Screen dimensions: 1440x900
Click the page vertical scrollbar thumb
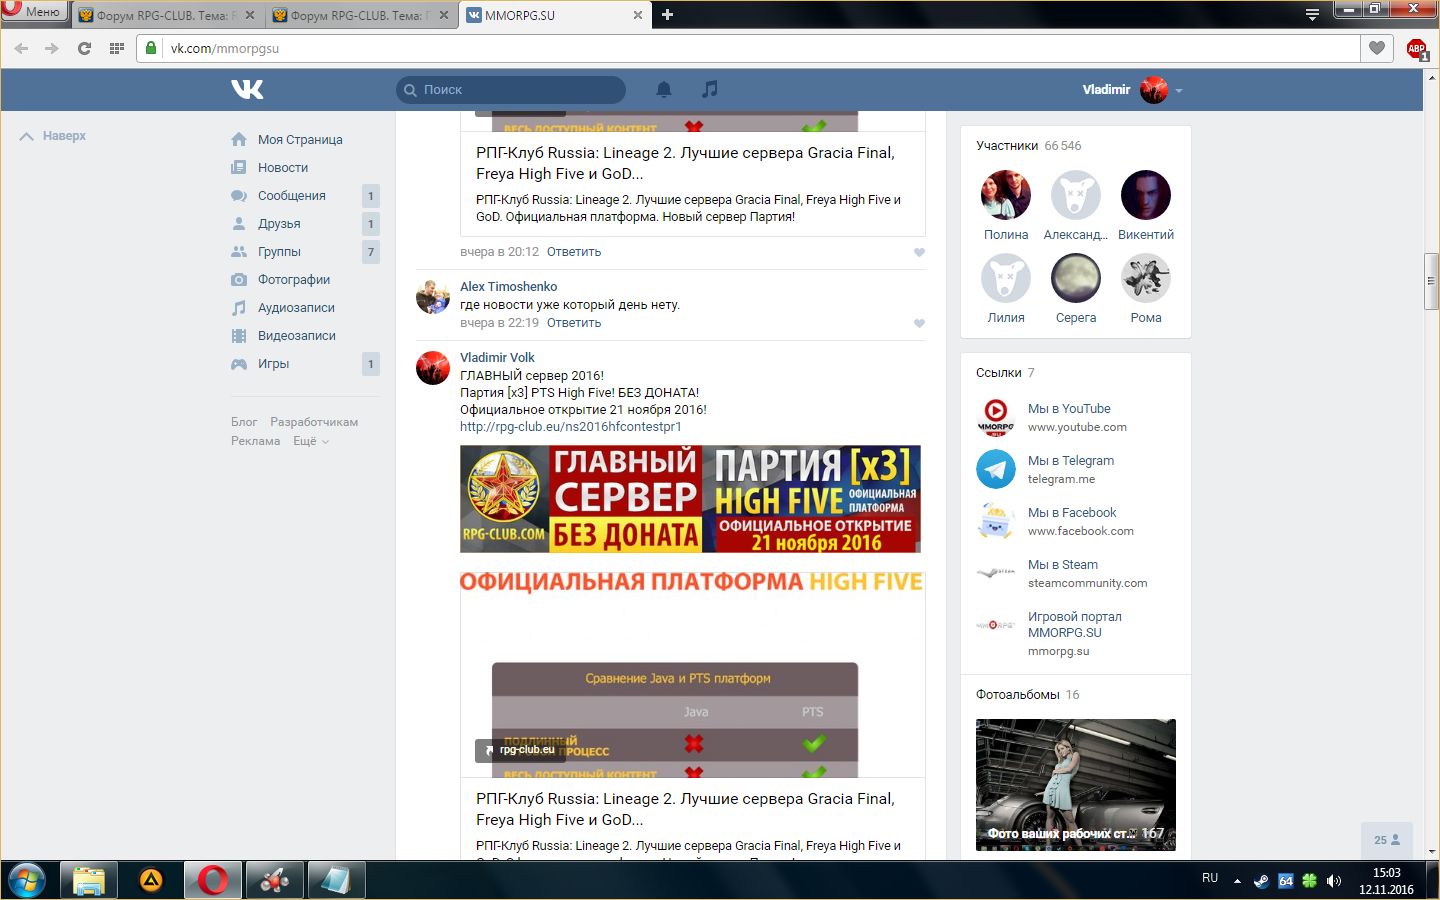click(1431, 282)
